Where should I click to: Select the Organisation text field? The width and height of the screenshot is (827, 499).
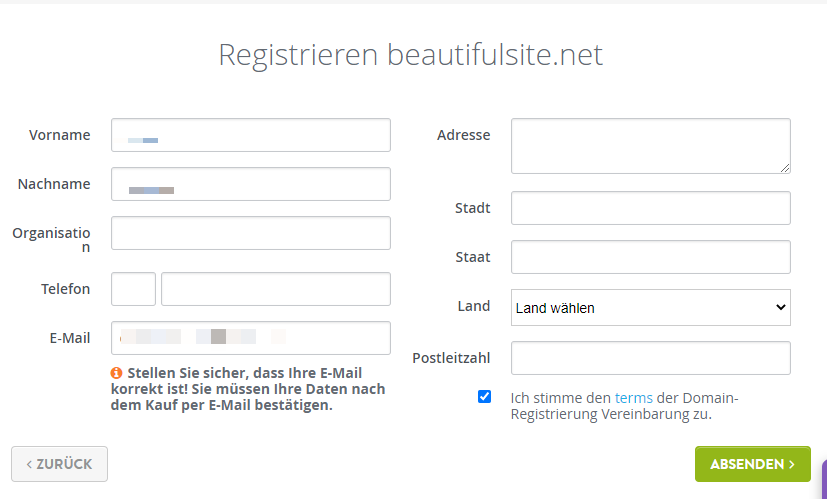pyautogui.click(x=251, y=233)
